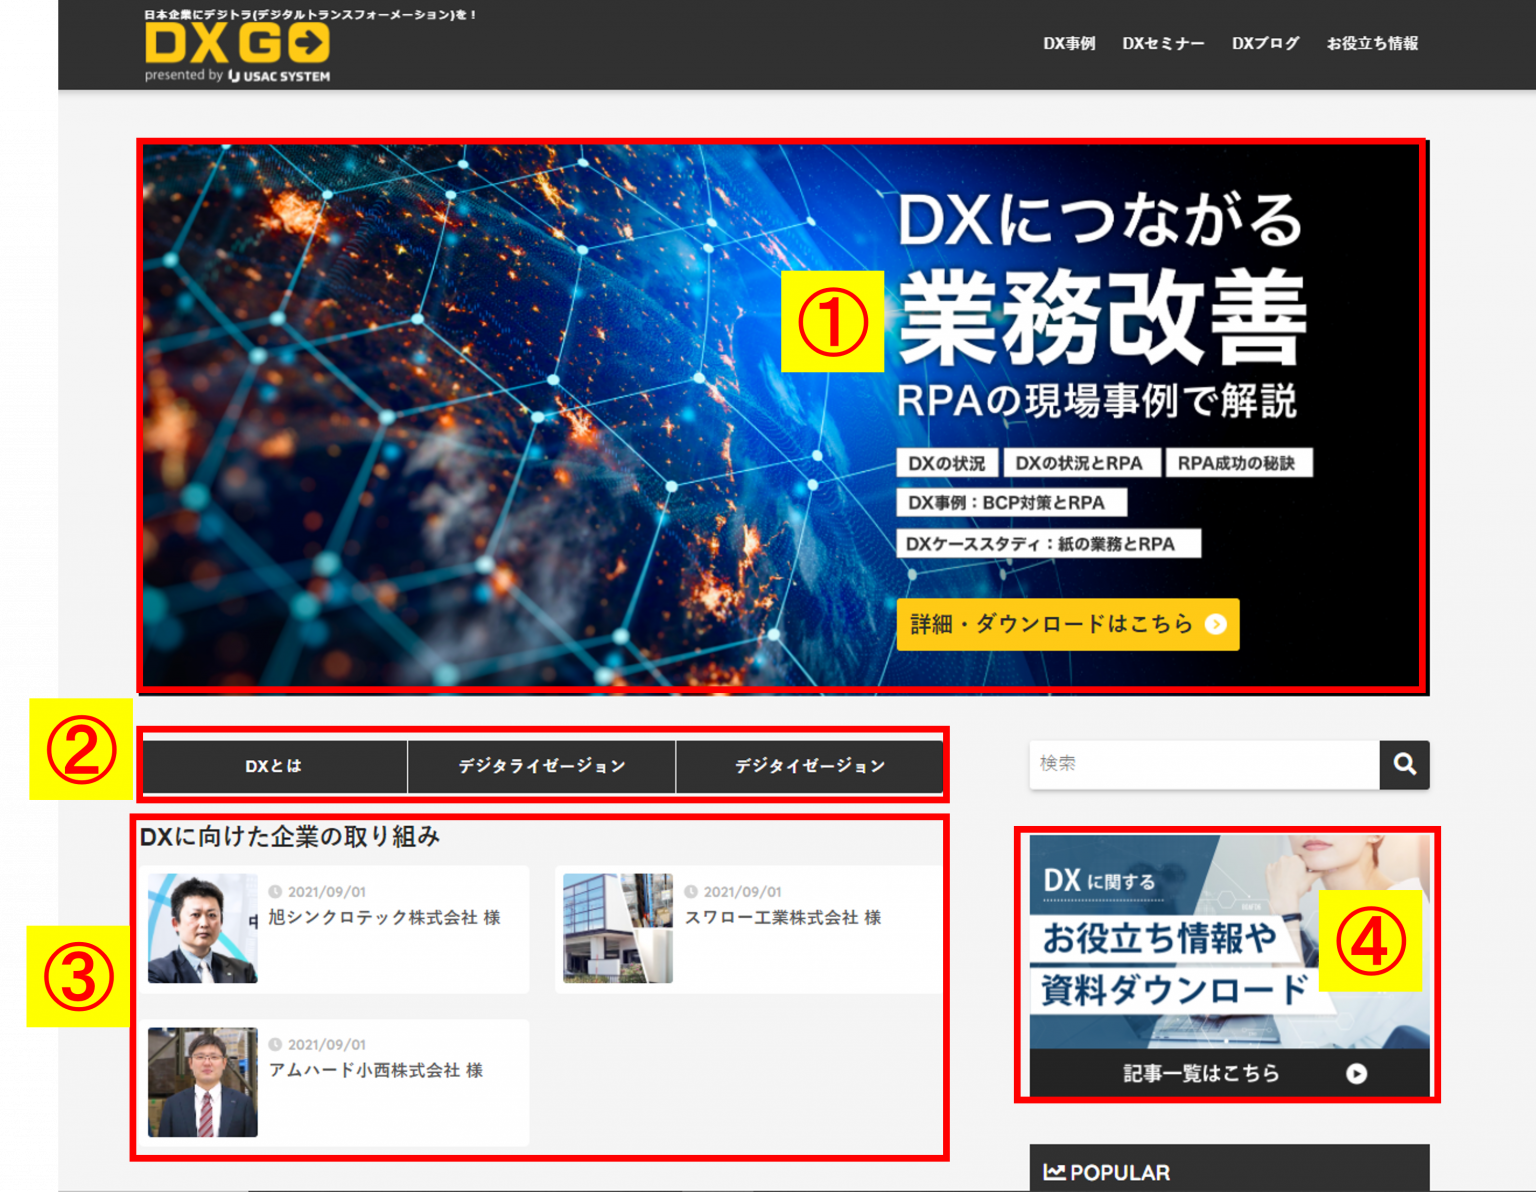Click the アムハード小西 article thumbnail photo
The width and height of the screenshot is (1536, 1192).
click(202, 1081)
